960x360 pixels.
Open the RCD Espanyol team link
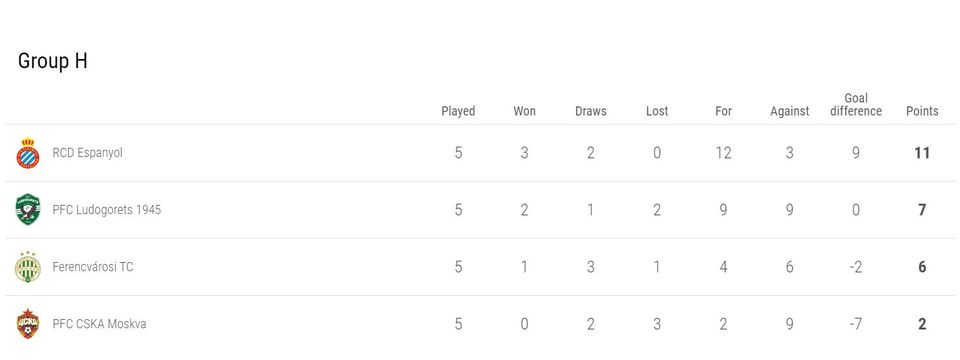coord(88,152)
